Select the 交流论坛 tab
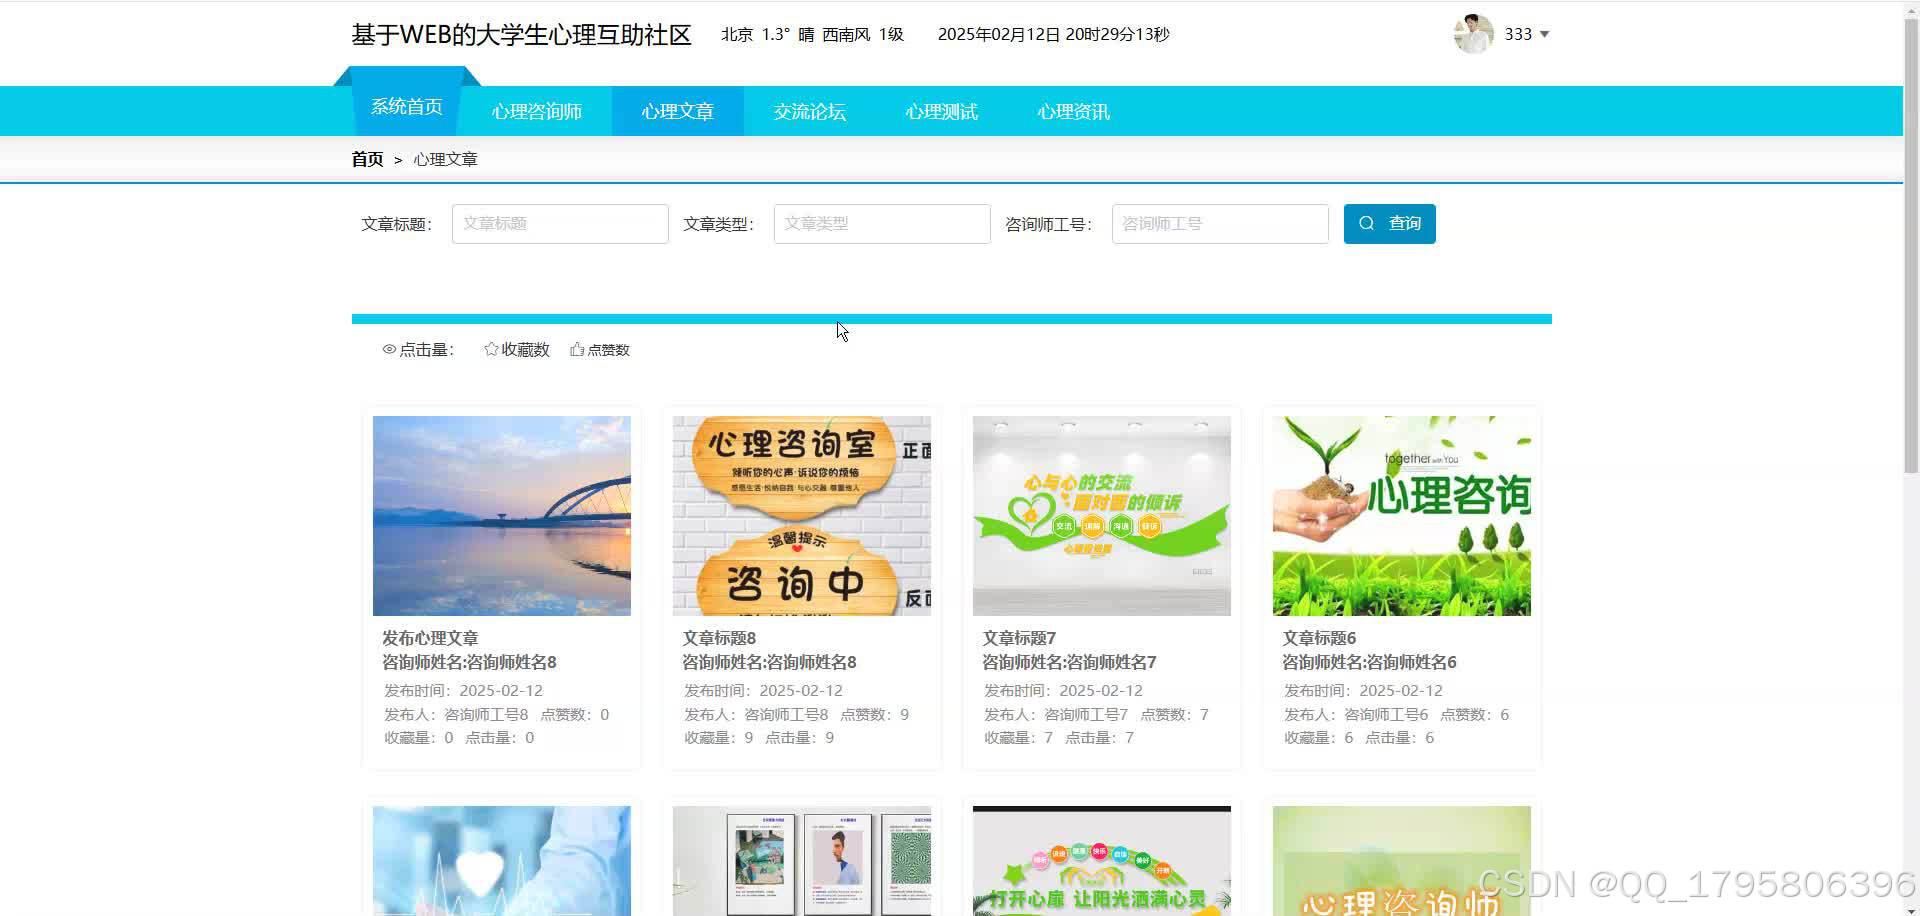The image size is (1920, 916). tap(809, 111)
